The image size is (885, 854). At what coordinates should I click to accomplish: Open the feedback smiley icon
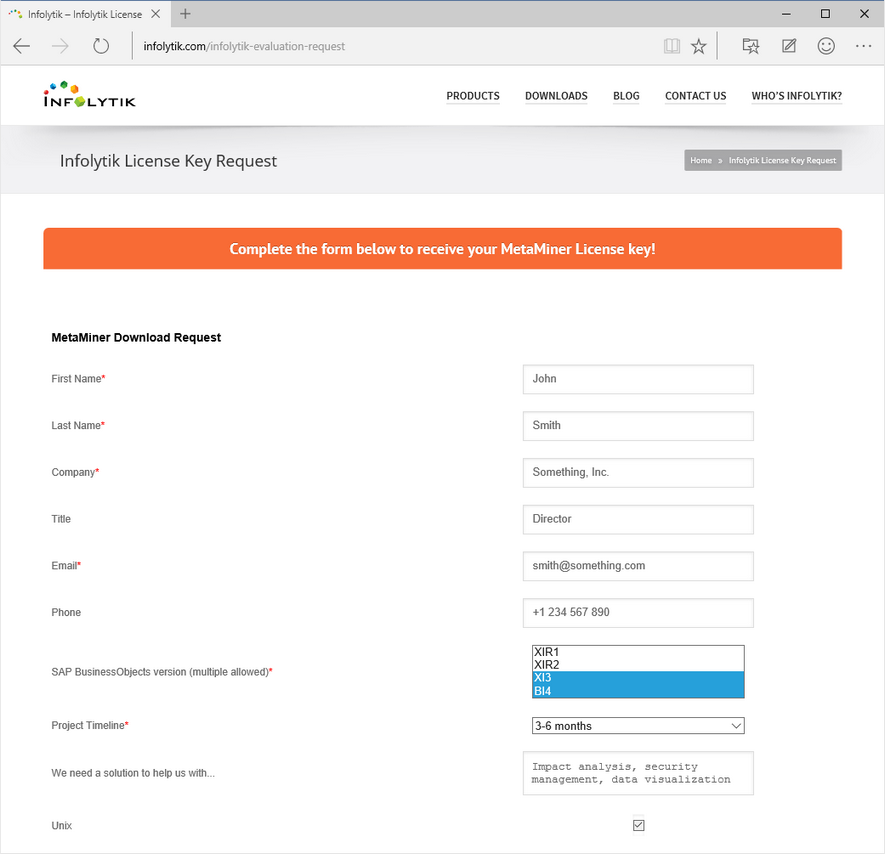(x=826, y=46)
